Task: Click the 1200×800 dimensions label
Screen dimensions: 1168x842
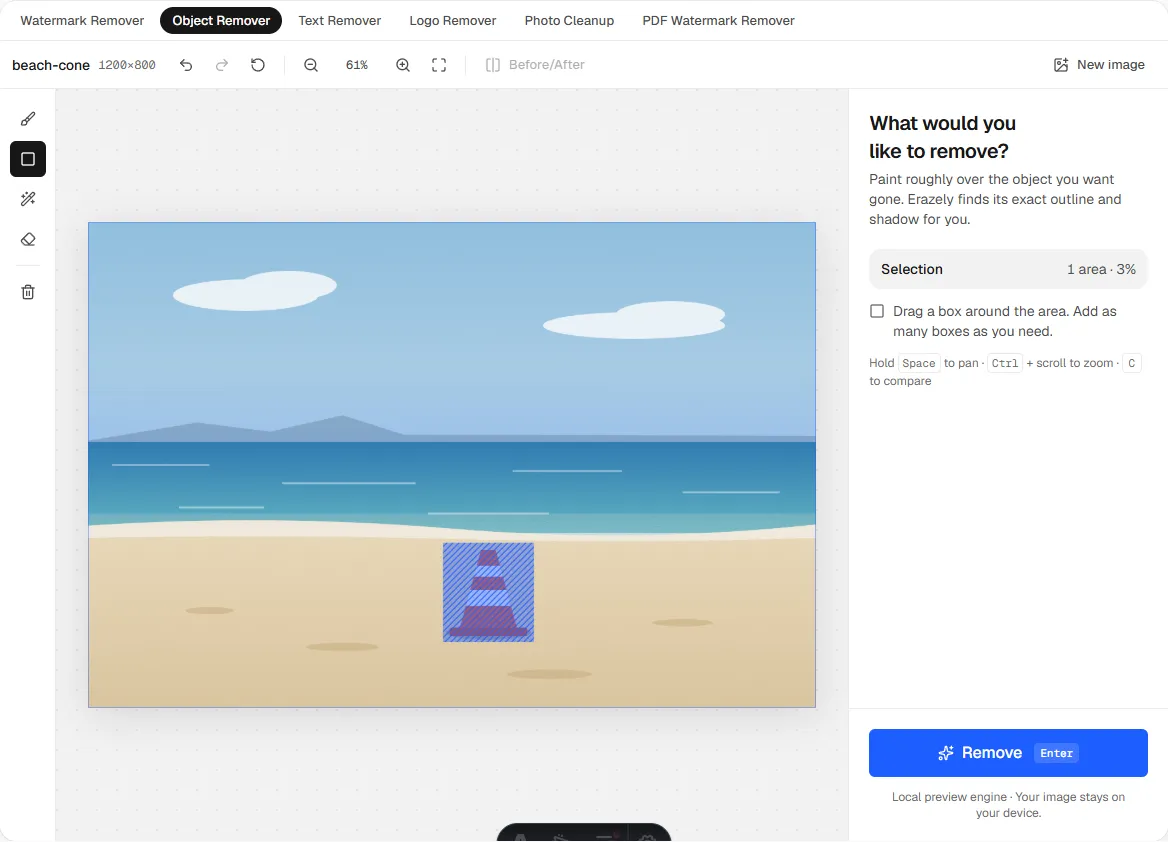Action: [127, 65]
